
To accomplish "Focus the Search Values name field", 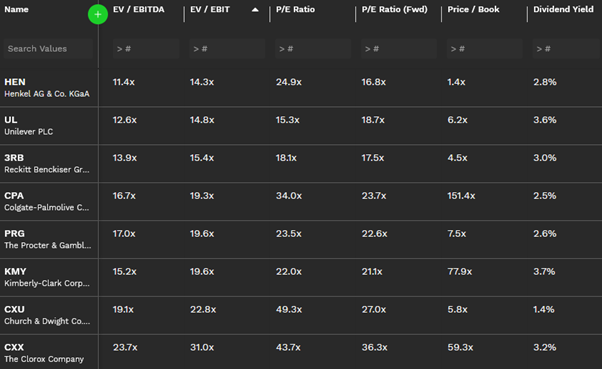I will tap(48, 49).
